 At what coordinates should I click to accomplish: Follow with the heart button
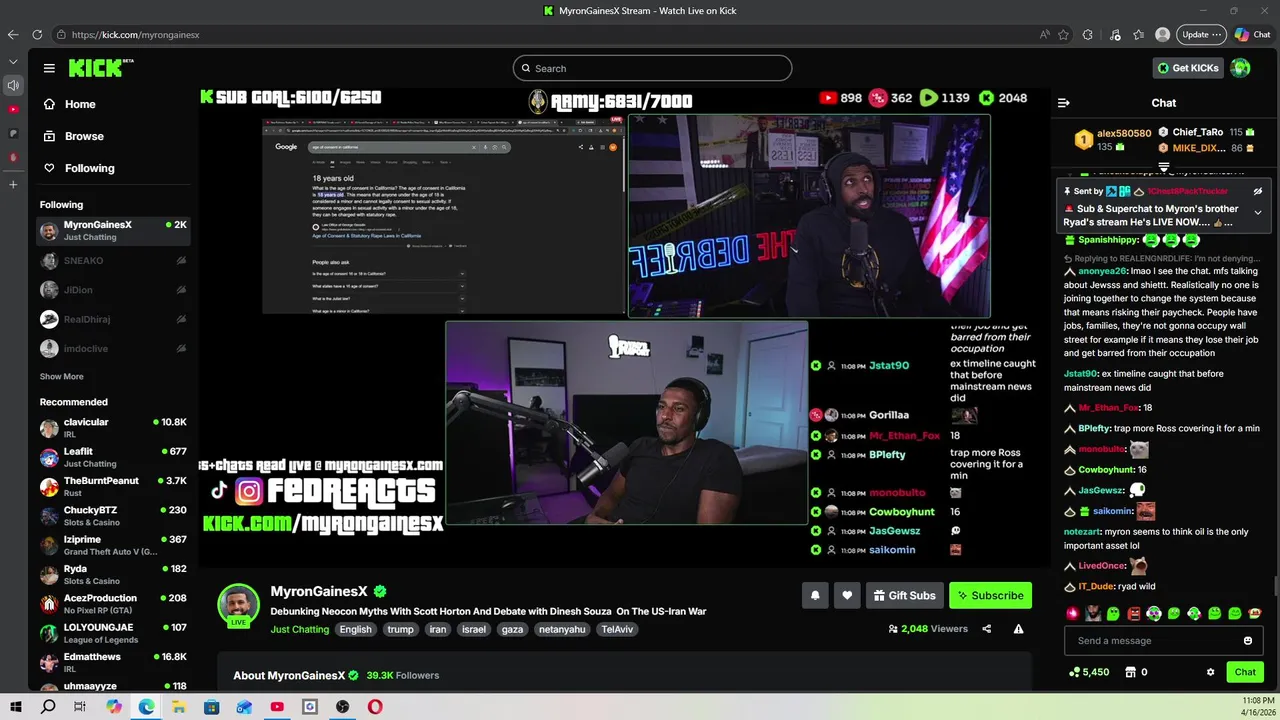tap(847, 595)
